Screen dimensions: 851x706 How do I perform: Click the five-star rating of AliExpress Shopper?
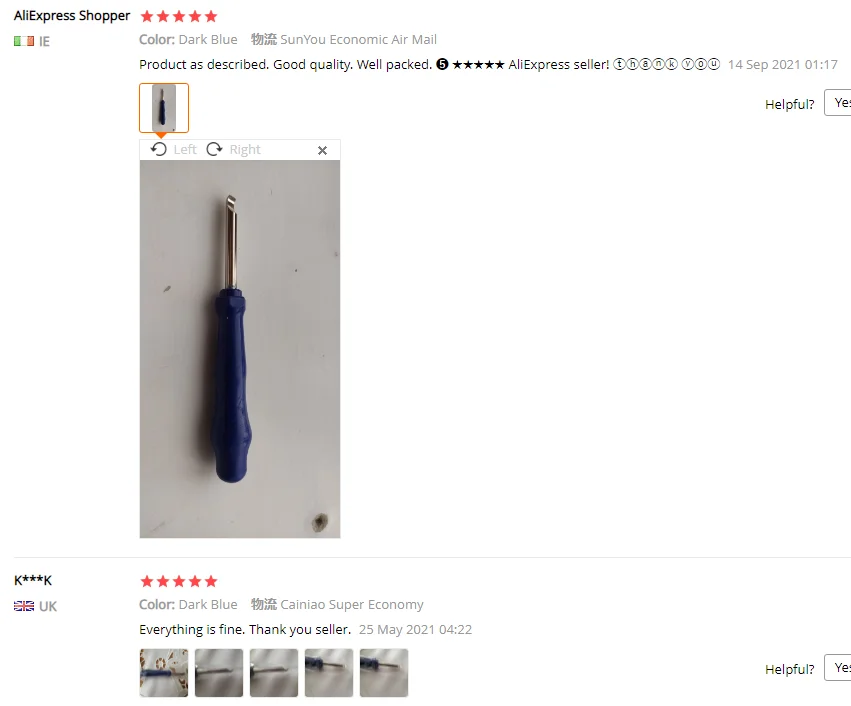[179, 16]
